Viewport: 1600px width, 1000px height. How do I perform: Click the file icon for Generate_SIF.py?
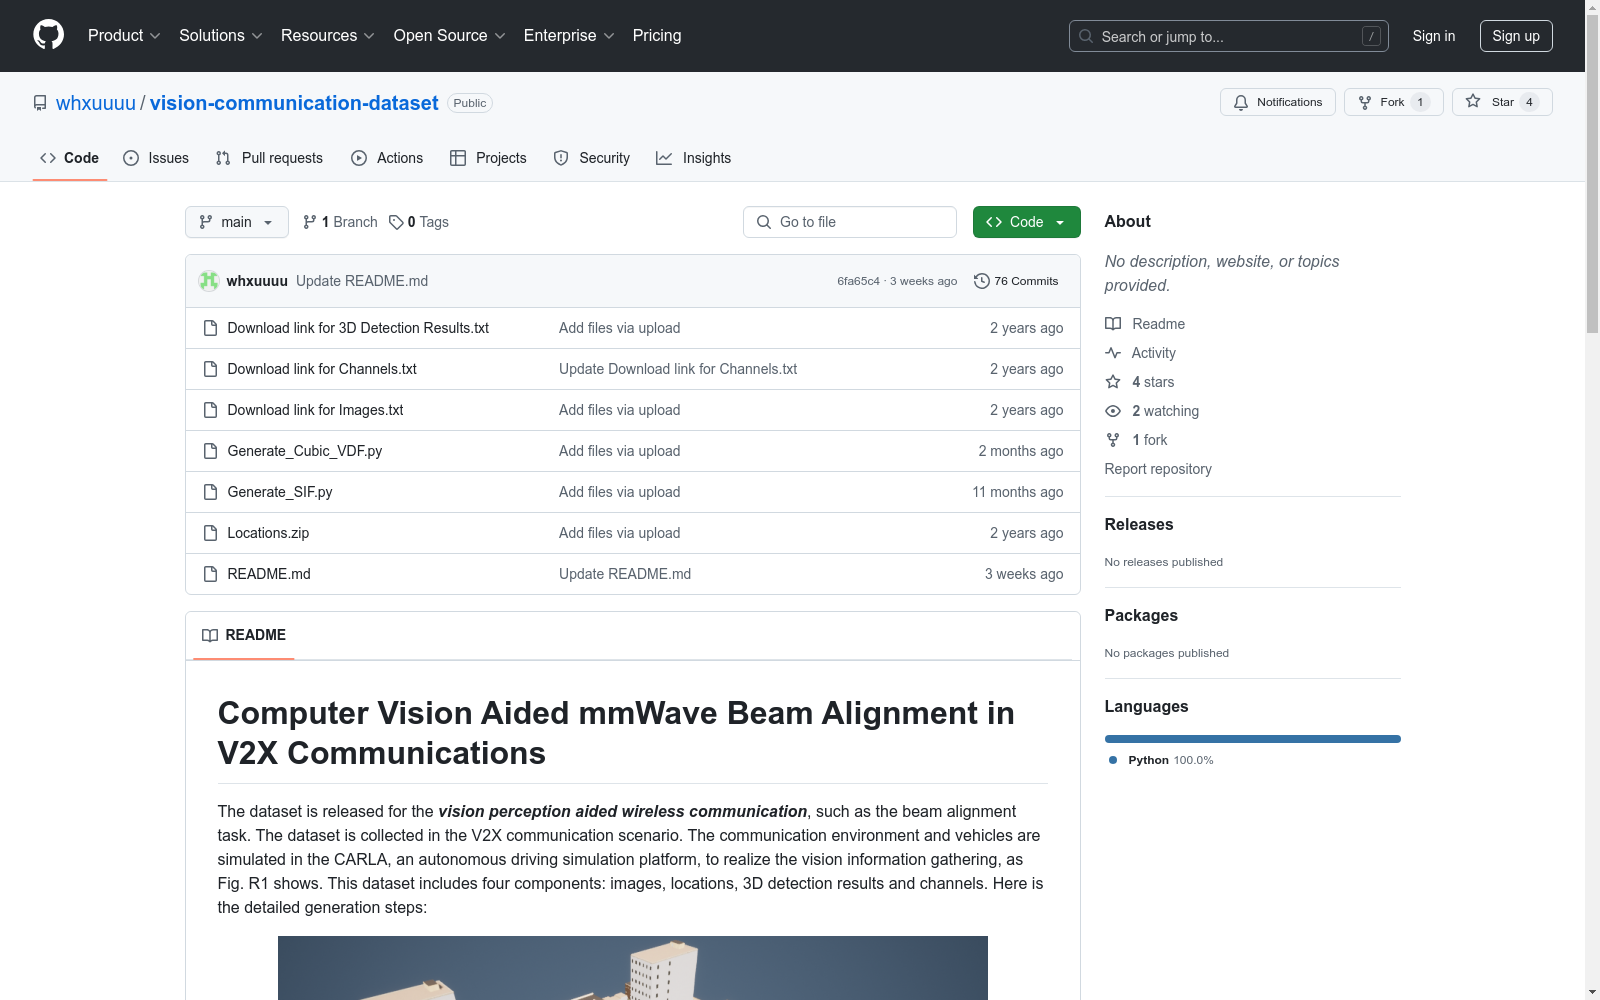[210, 492]
